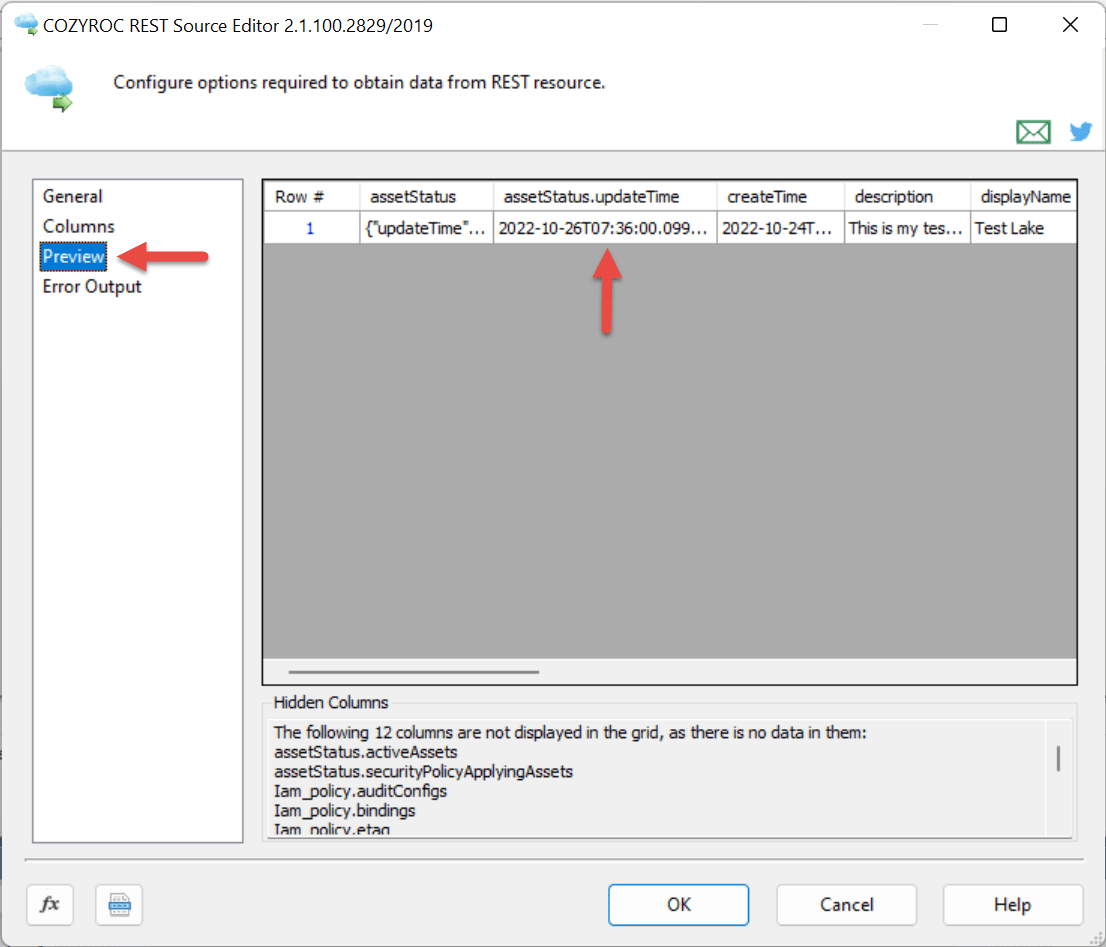This screenshot has height=947, width=1106.
Task: Confirm with the OK button
Action: [x=679, y=904]
